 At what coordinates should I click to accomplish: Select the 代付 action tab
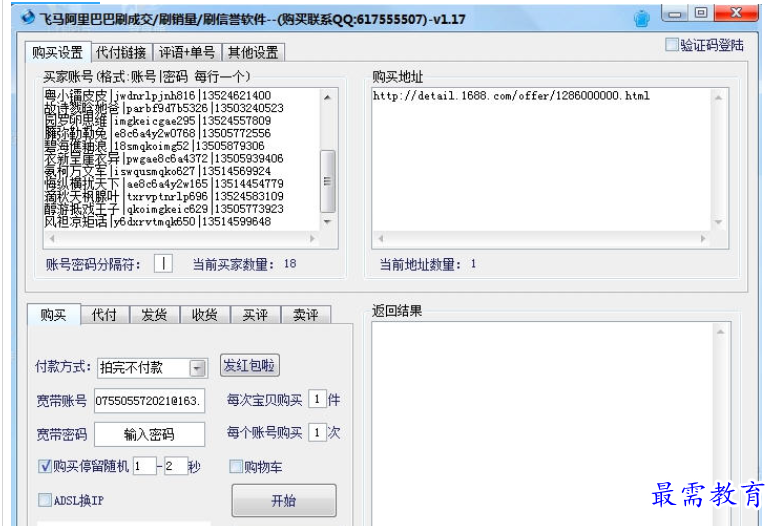(x=104, y=315)
